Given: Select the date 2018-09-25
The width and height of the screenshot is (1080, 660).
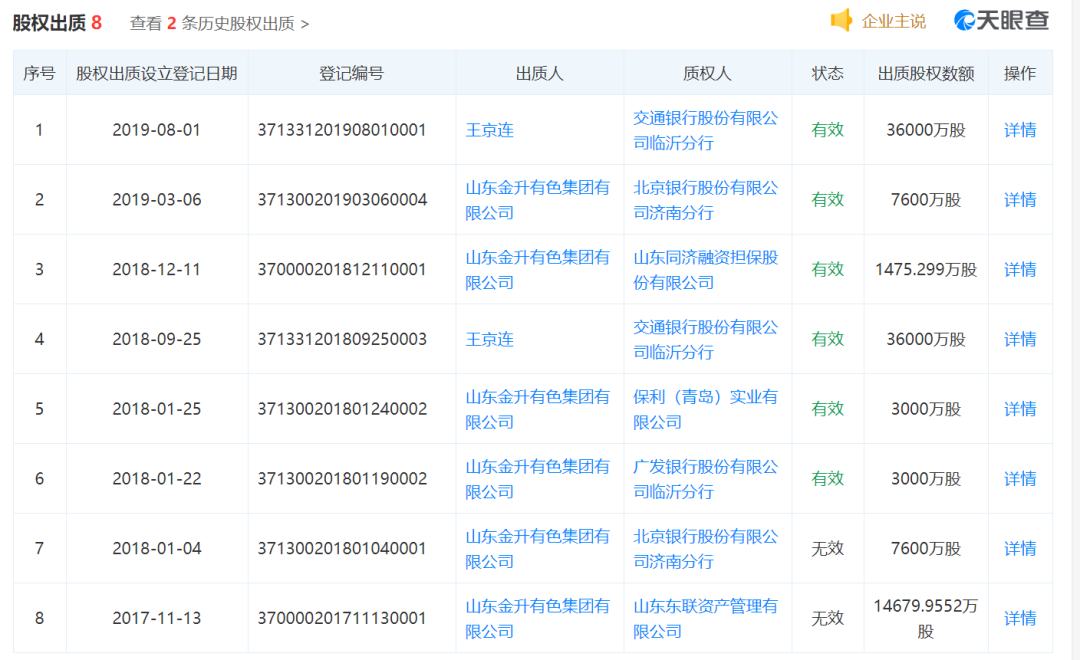Looking at the screenshot, I should pos(157,339).
